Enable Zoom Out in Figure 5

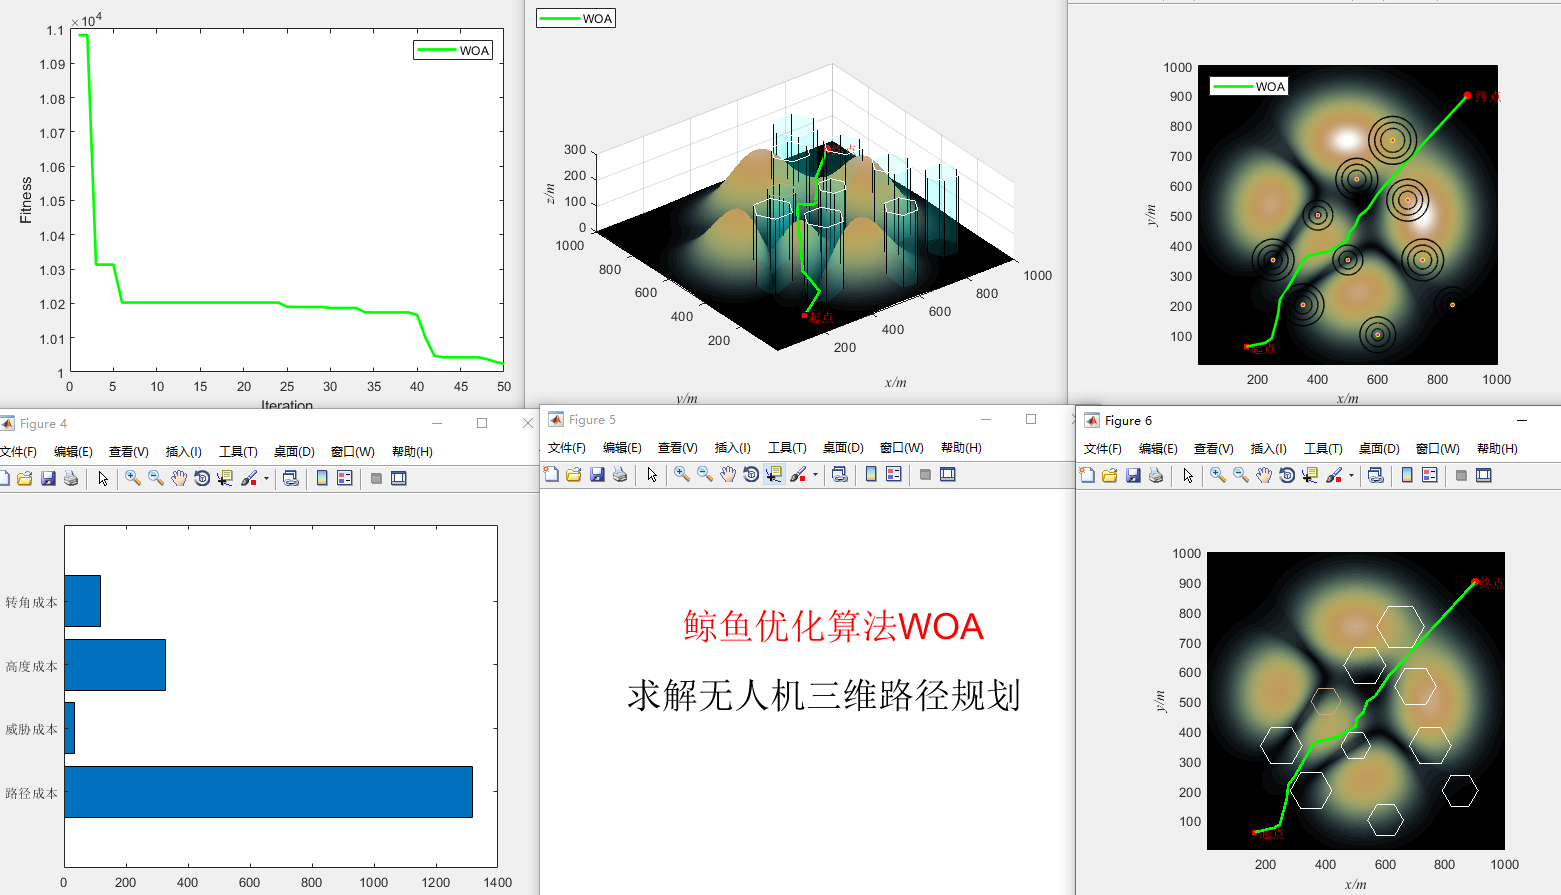click(x=705, y=475)
